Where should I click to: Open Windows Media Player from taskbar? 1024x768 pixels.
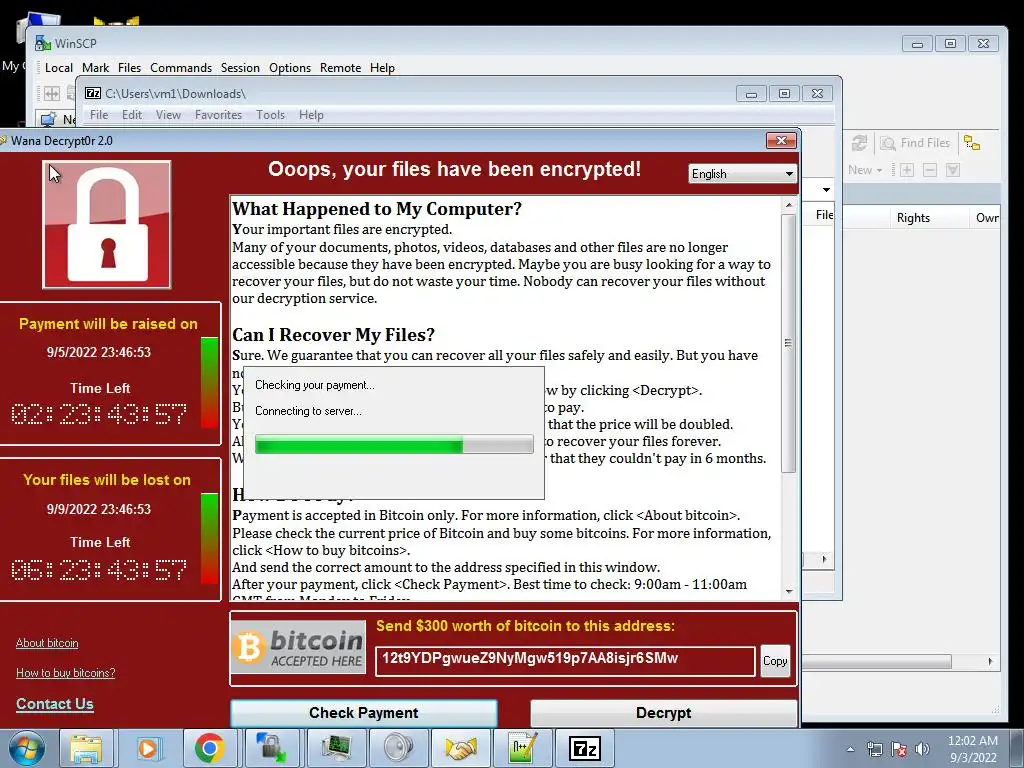click(148, 748)
